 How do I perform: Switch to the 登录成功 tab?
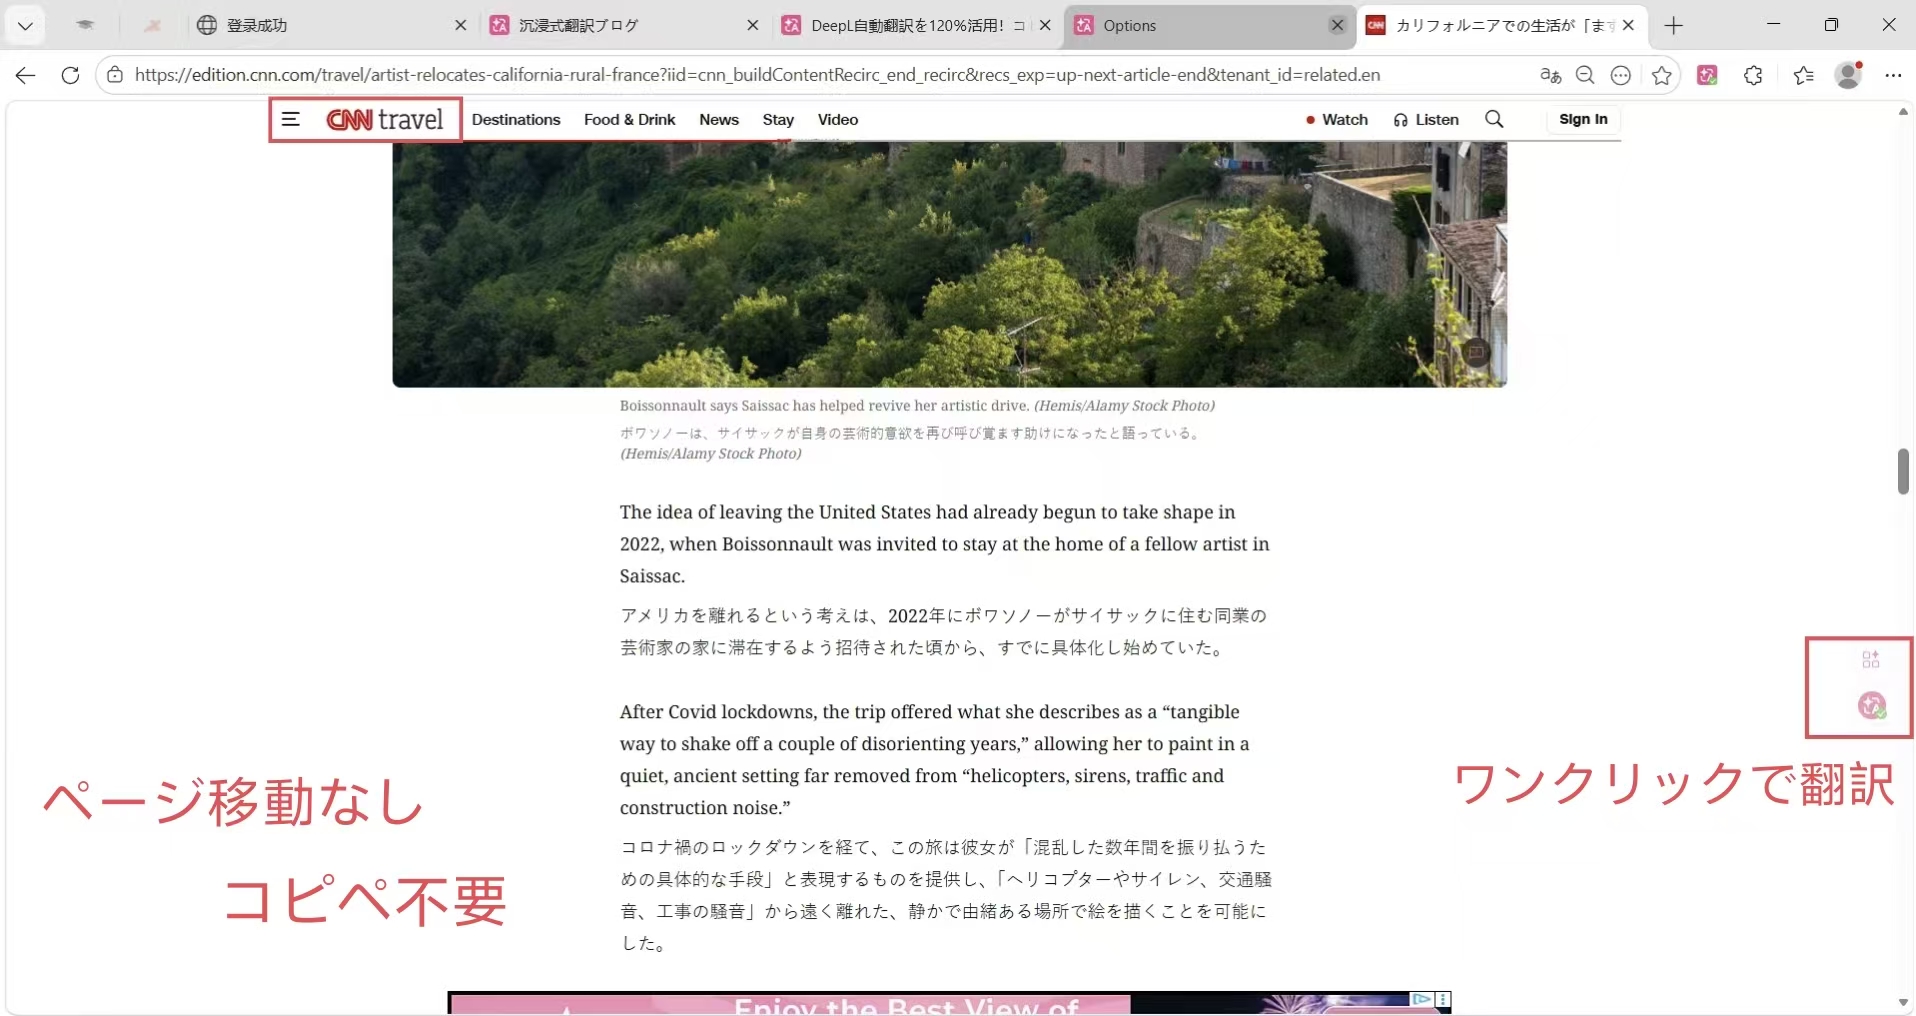click(x=320, y=26)
